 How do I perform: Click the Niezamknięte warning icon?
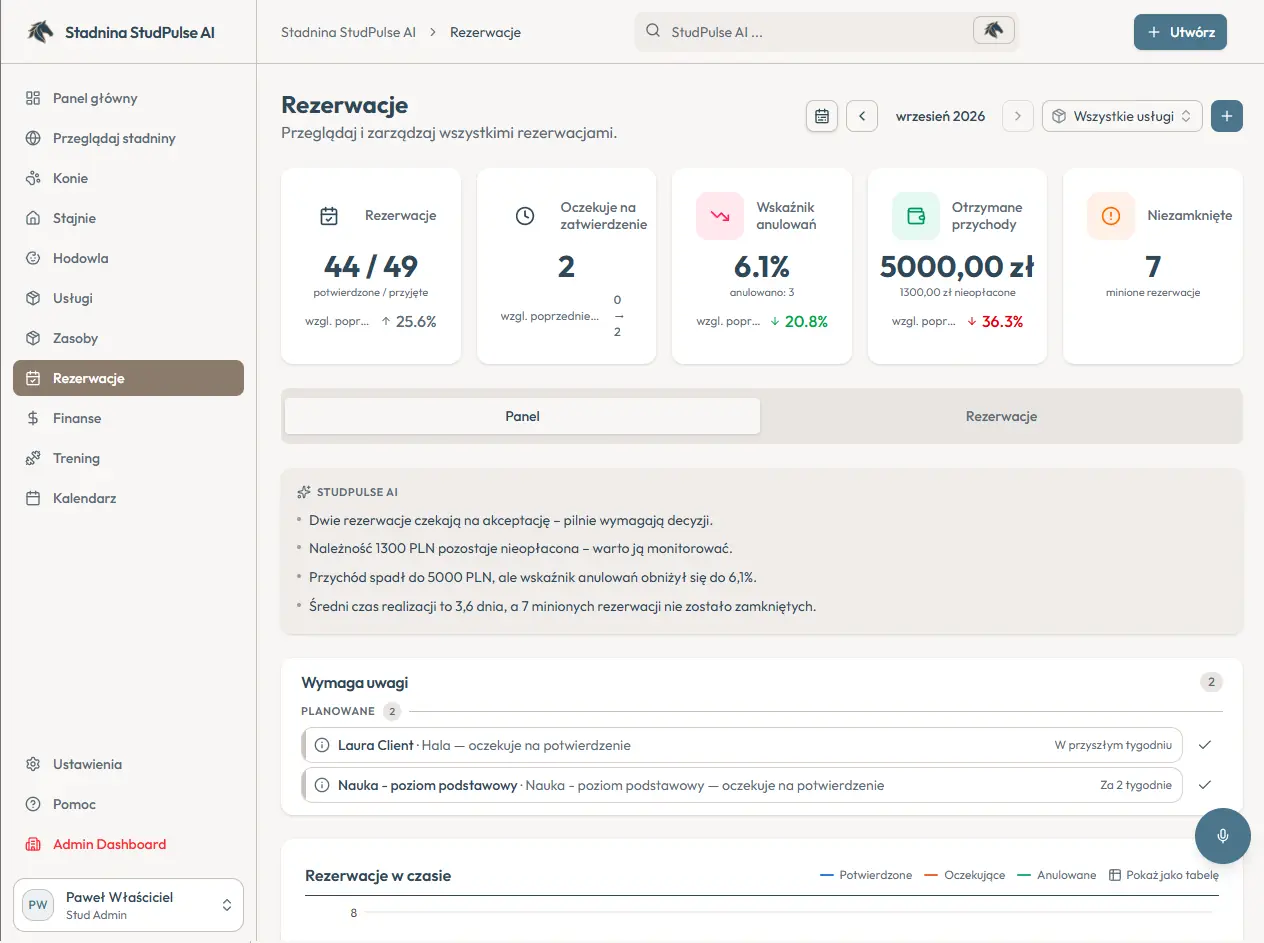click(1111, 216)
